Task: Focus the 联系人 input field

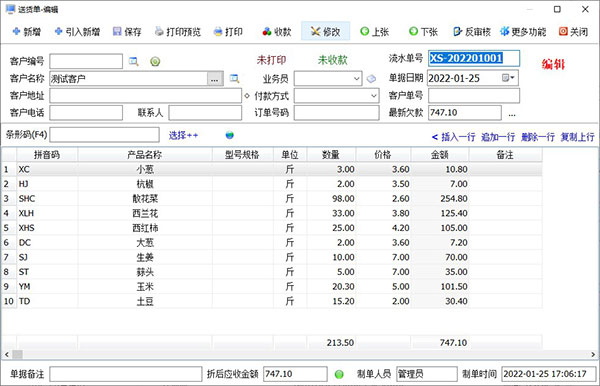Action: [x=205, y=113]
